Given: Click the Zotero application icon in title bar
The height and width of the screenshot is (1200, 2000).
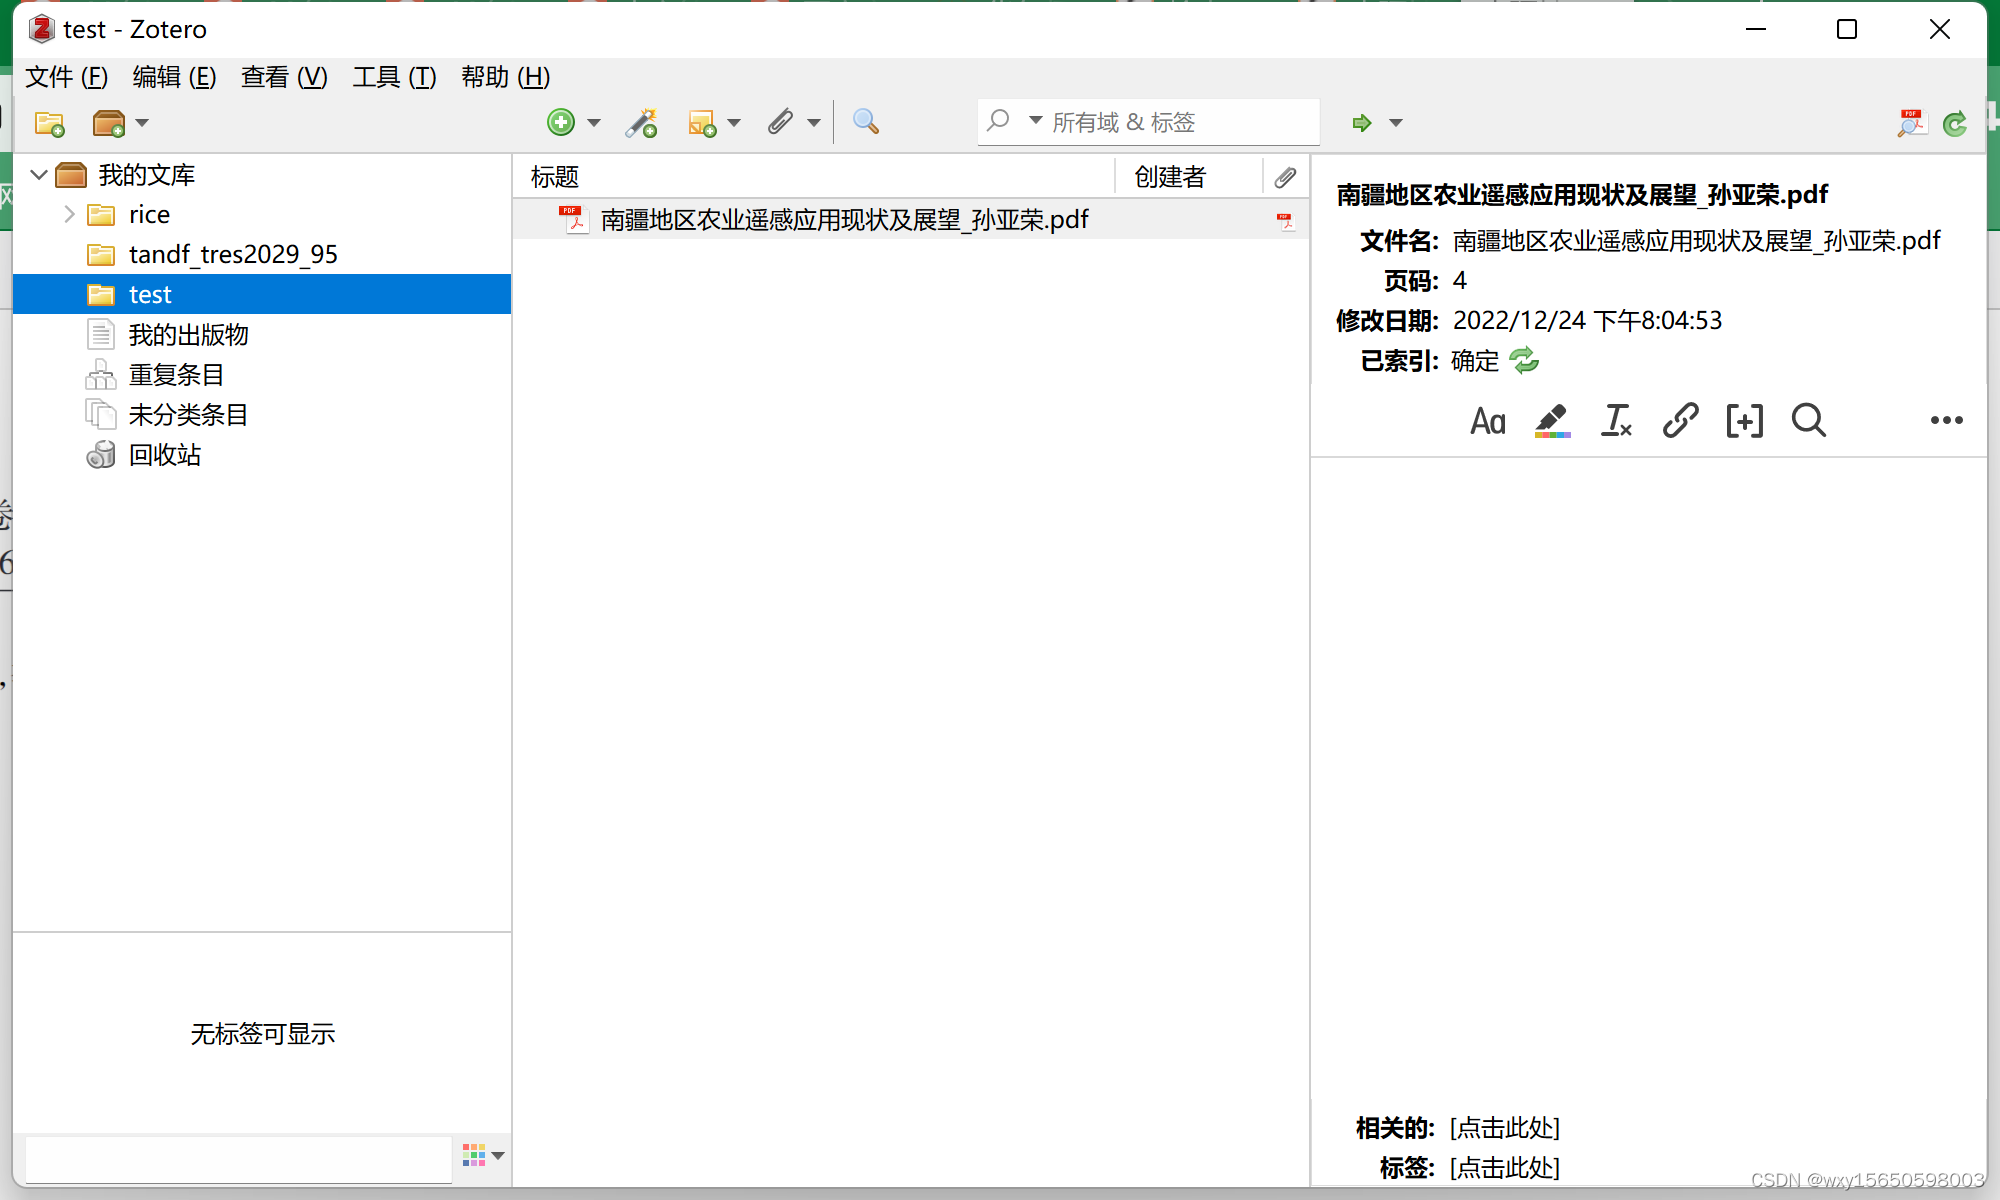Looking at the screenshot, I should click(41, 29).
